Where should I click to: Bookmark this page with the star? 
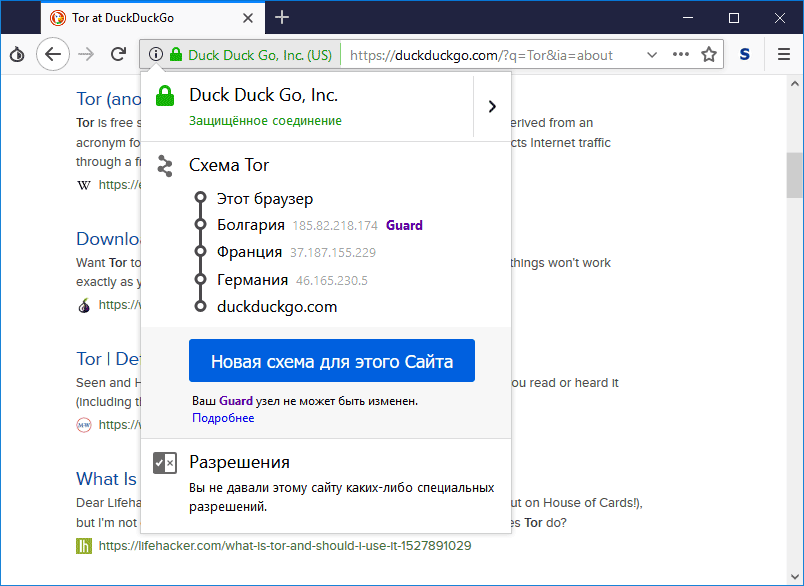pyautogui.click(x=709, y=54)
